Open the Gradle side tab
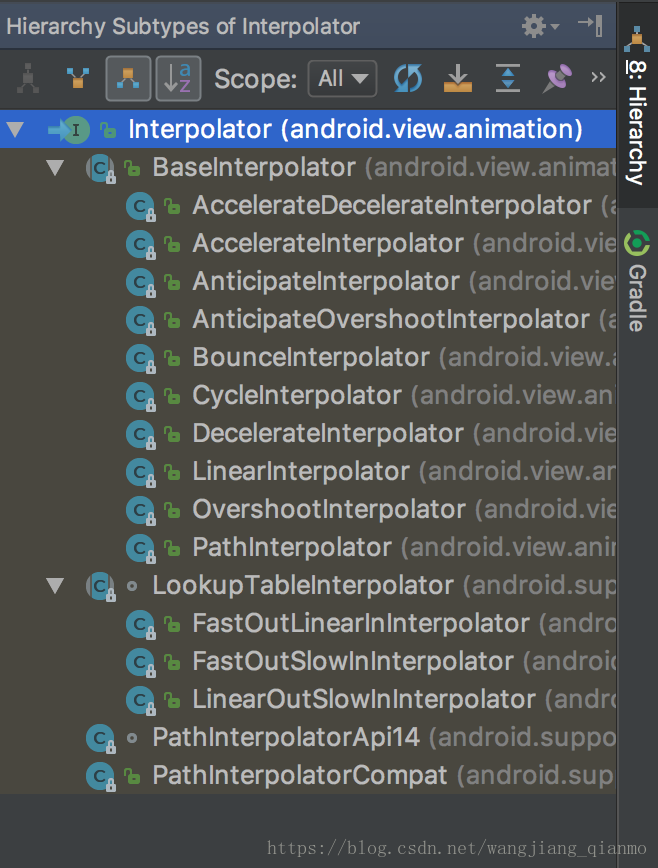 tap(637, 281)
